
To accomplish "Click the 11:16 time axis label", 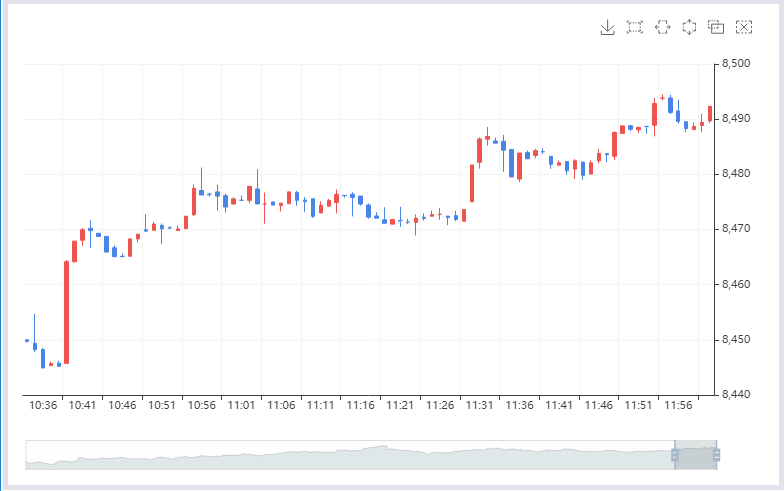I will (x=360, y=406).
